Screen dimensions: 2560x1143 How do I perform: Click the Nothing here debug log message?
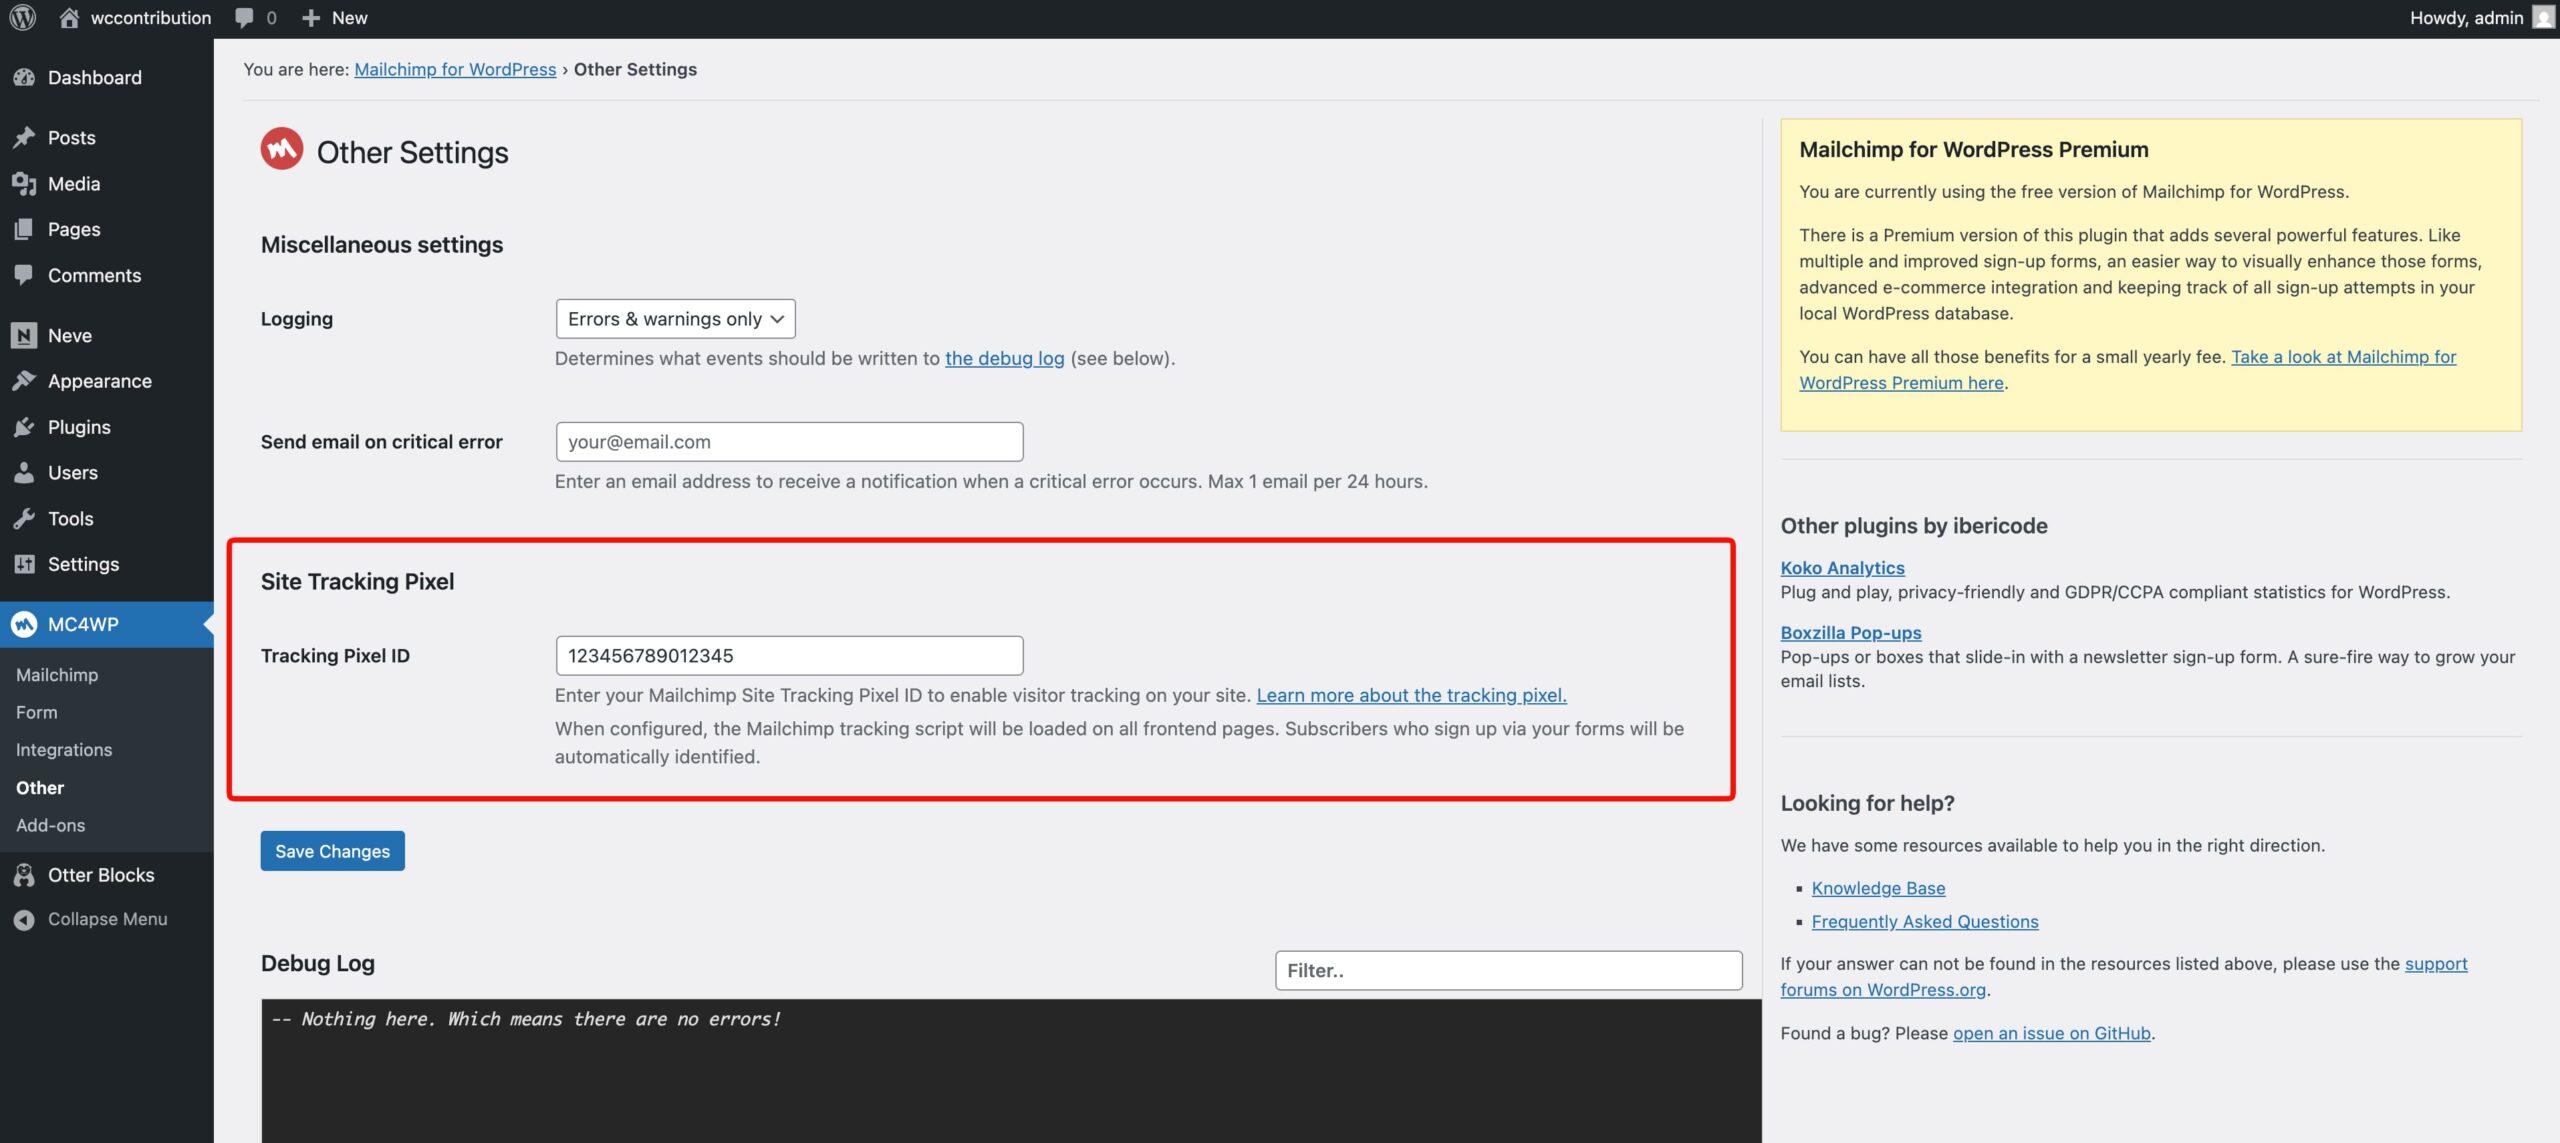coord(527,1019)
